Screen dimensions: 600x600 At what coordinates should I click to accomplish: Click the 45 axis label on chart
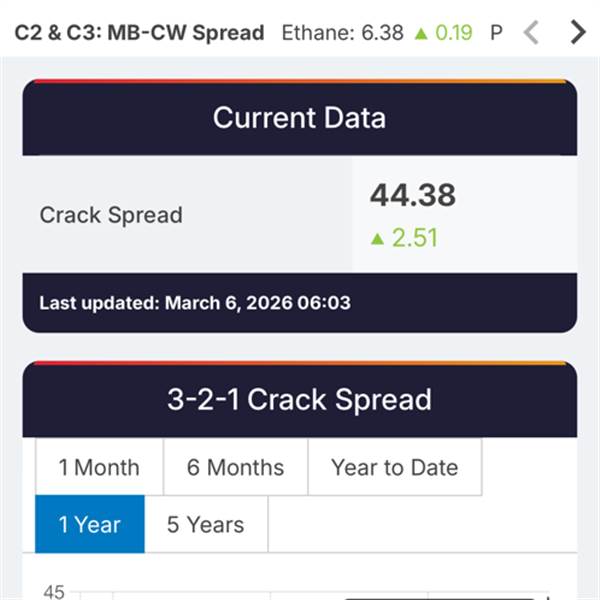[54, 592]
